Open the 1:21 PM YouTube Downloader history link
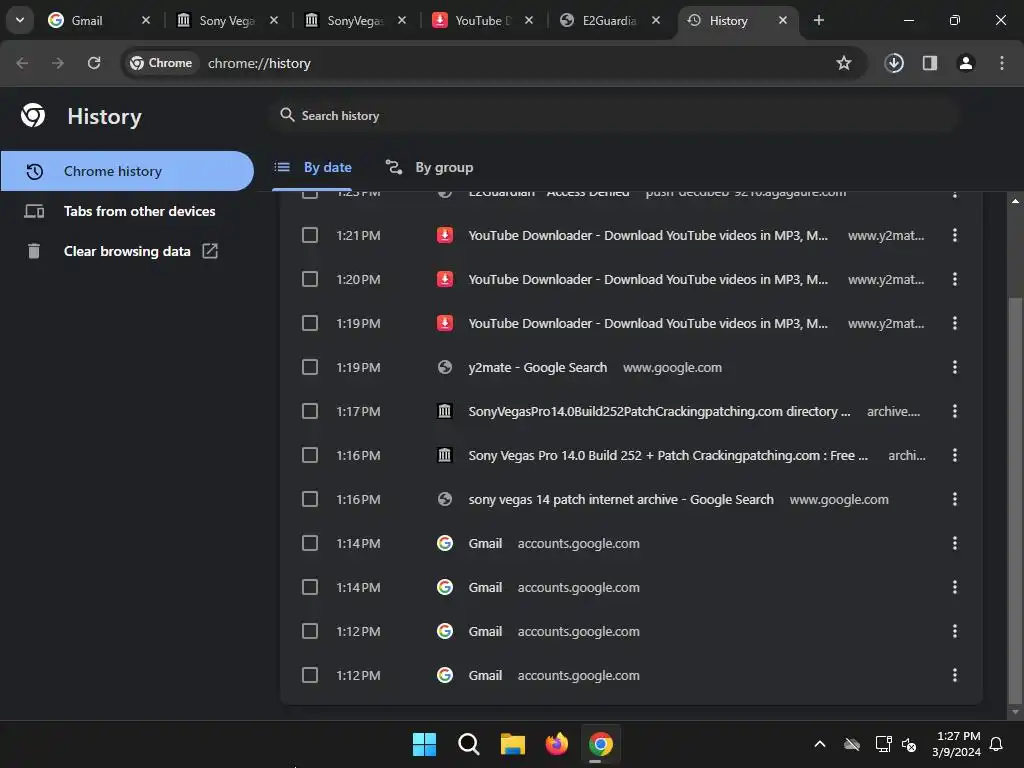Screen dimensions: 1024x768 (648, 235)
